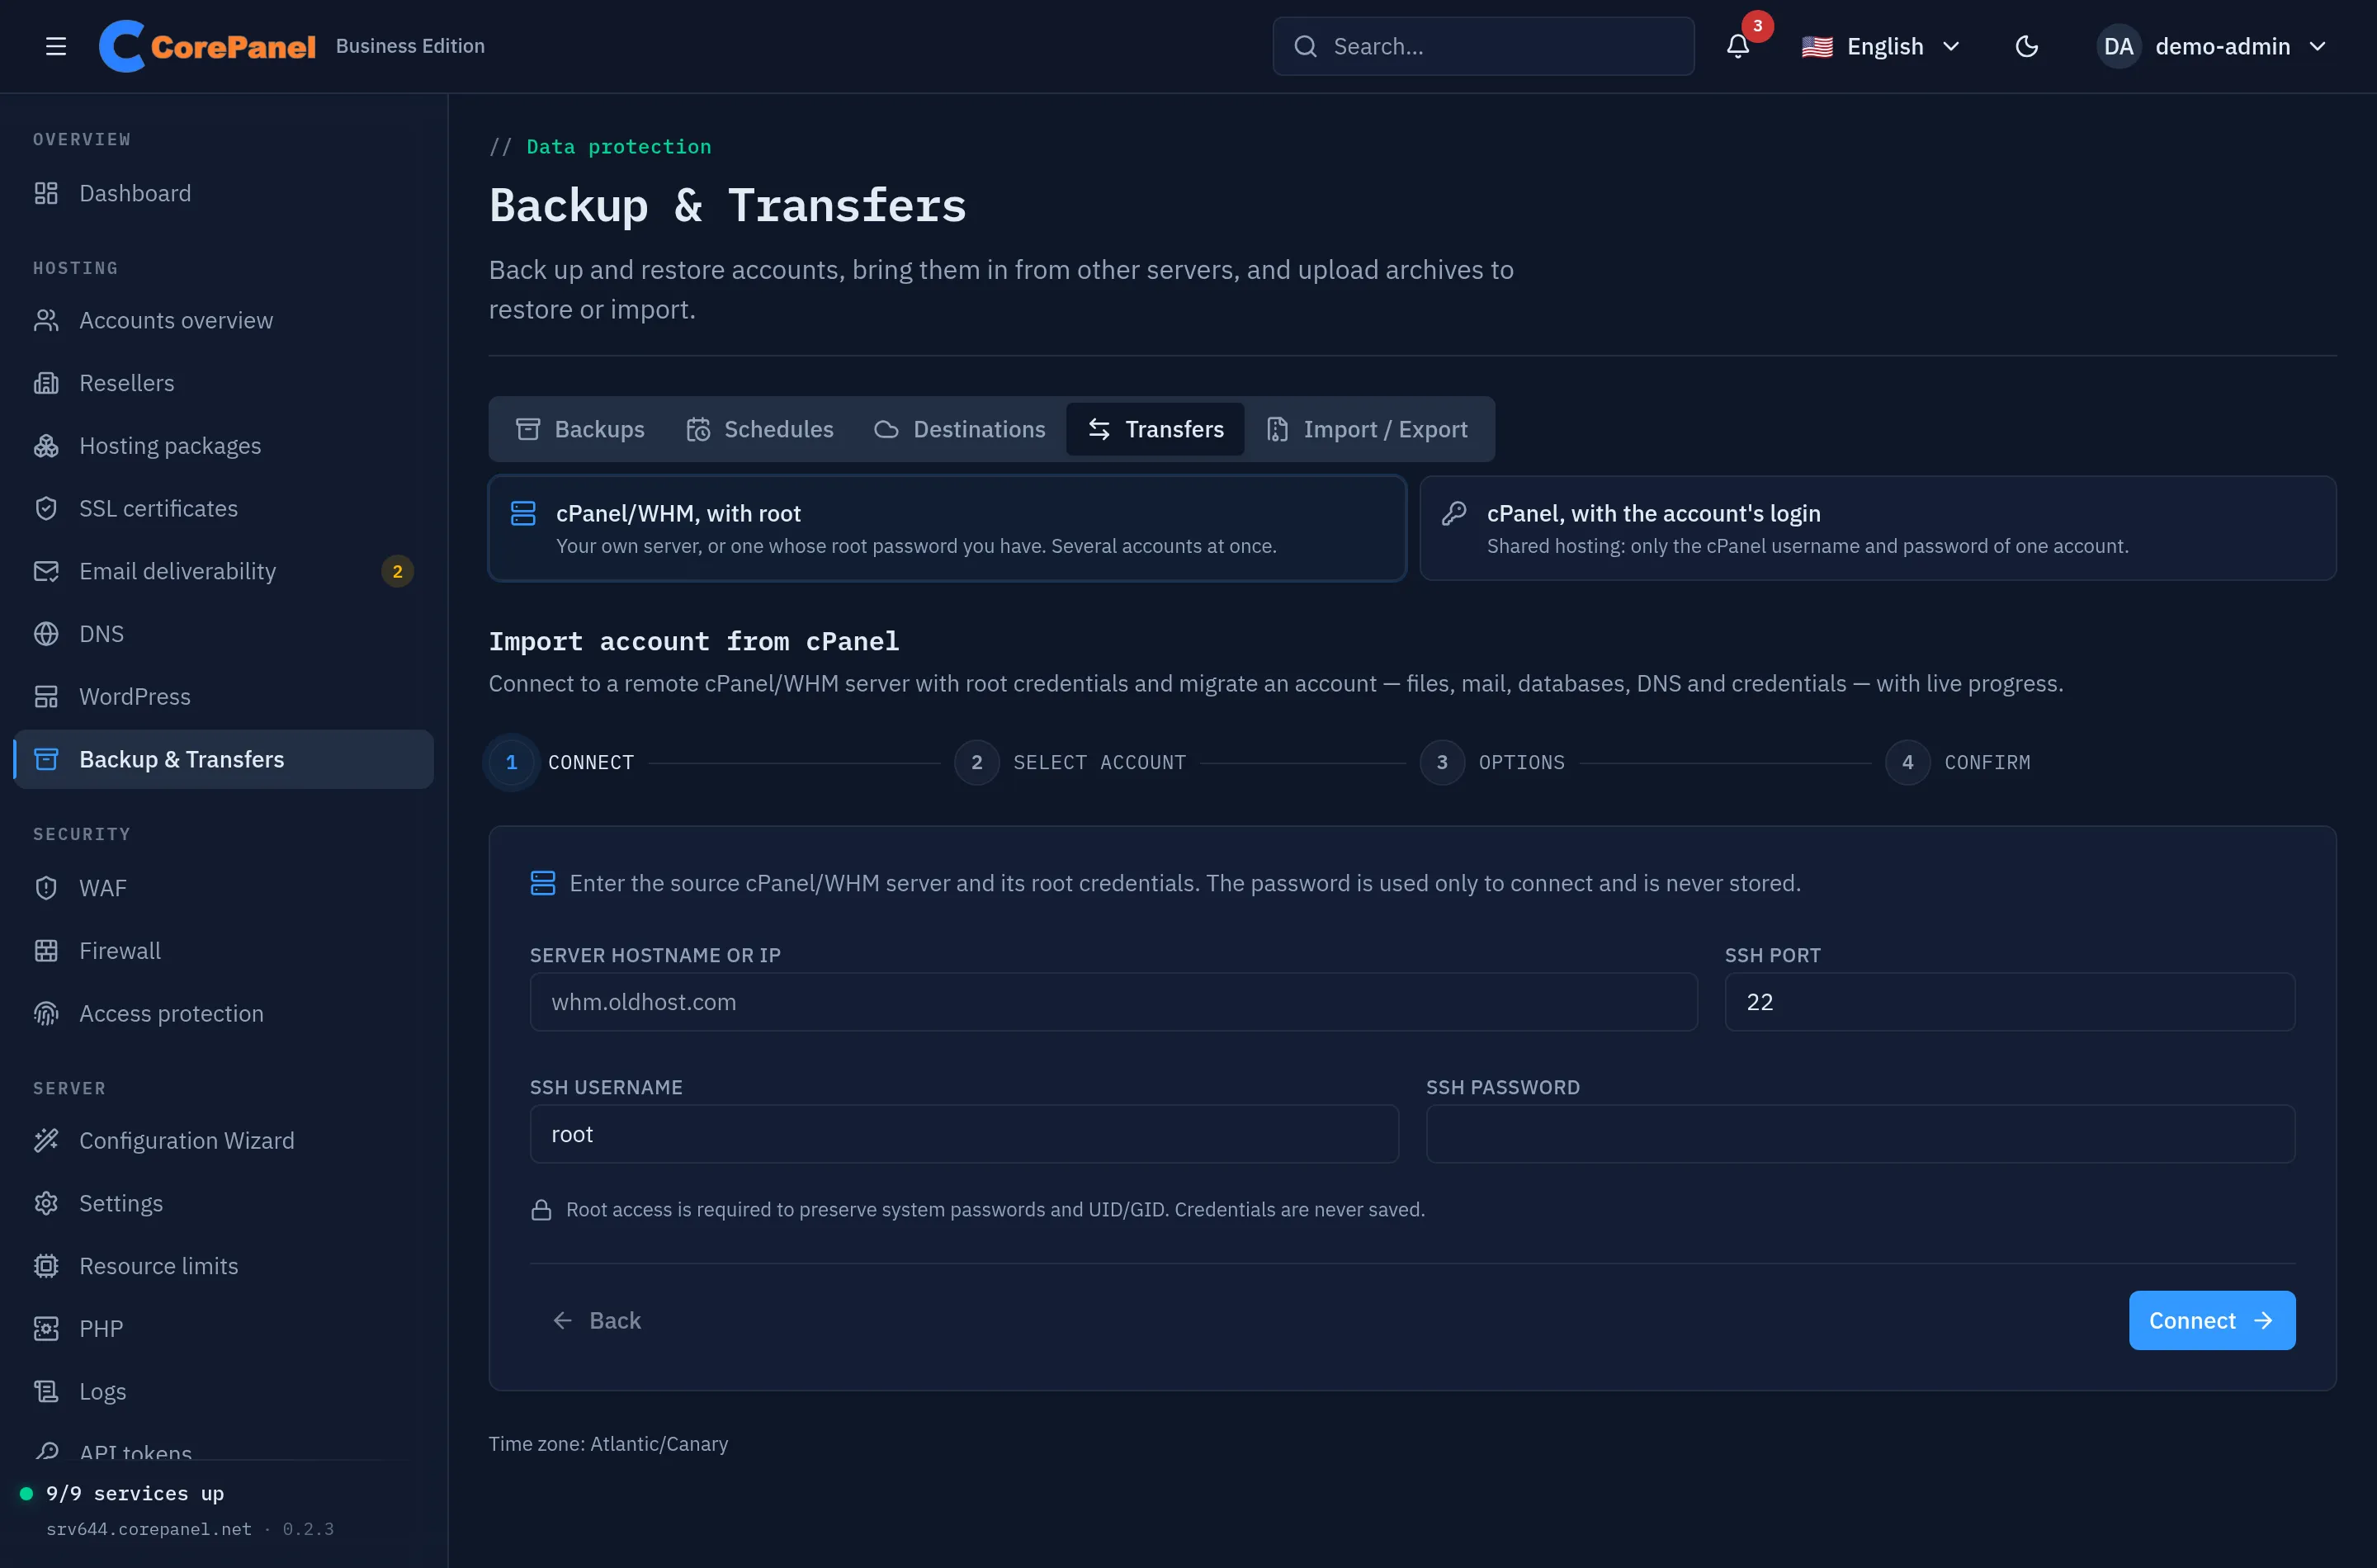The image size is (2377, 1568).
Task: Click the CorePanel logo
Action: click(x=207, y=46)
